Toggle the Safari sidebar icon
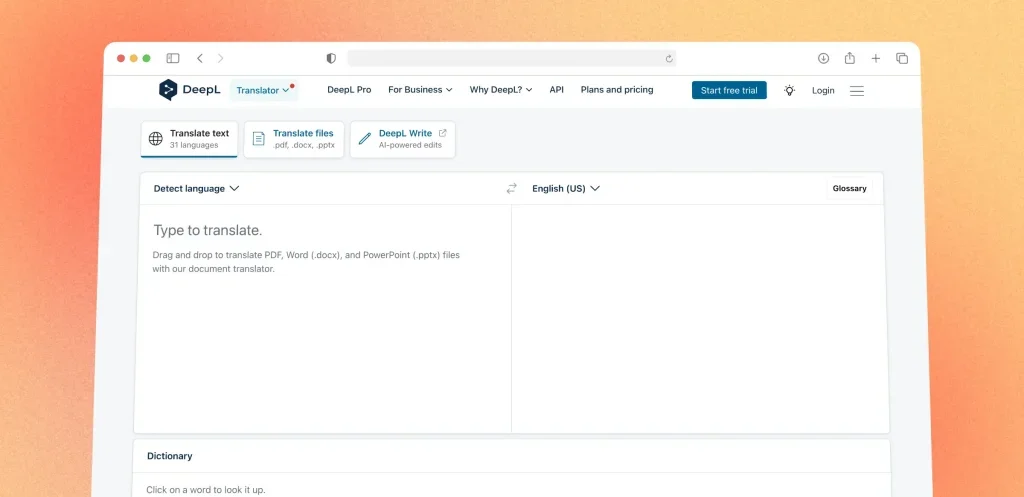 (x=173, y=58)
